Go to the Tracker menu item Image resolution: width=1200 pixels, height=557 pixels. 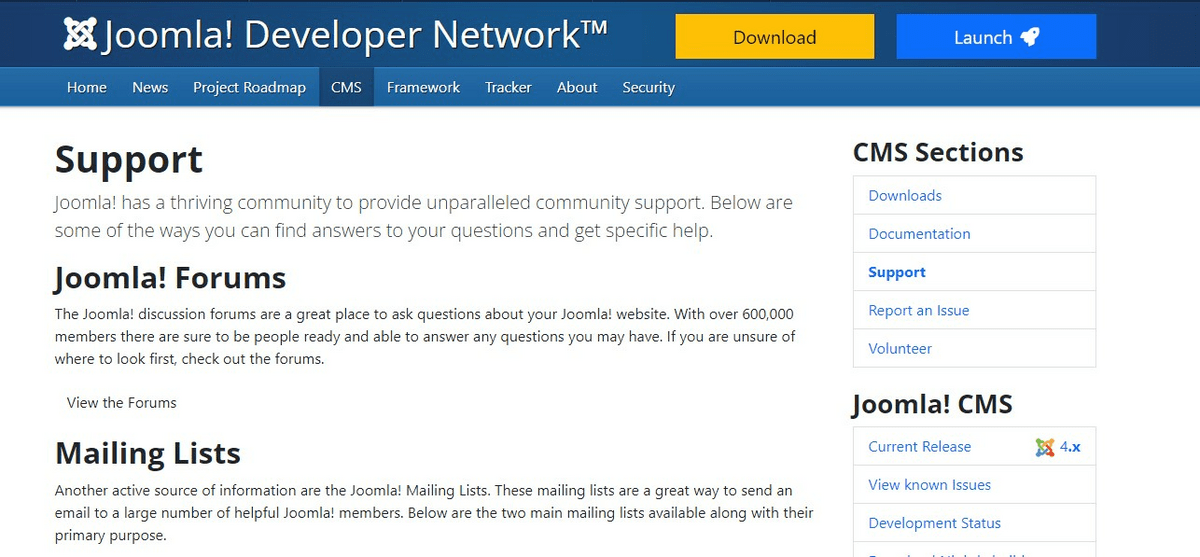508,87
